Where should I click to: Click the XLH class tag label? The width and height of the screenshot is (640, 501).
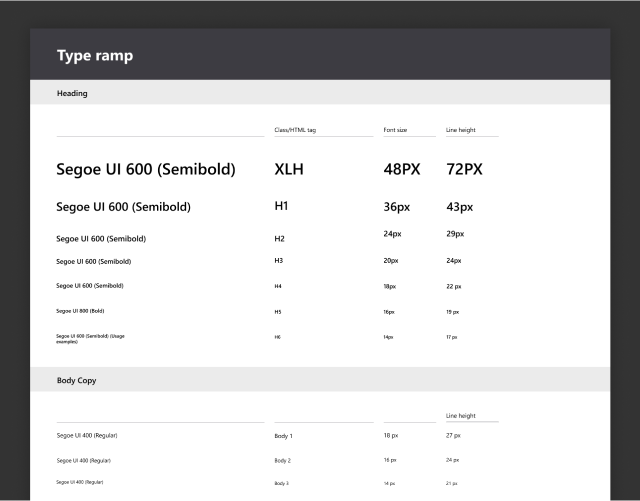pos(288,170)
